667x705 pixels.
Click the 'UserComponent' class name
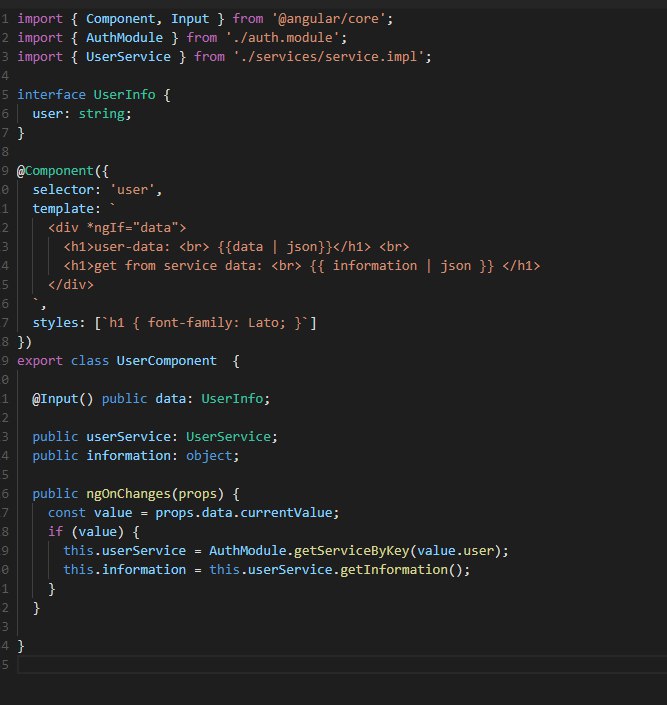point(166,361)
